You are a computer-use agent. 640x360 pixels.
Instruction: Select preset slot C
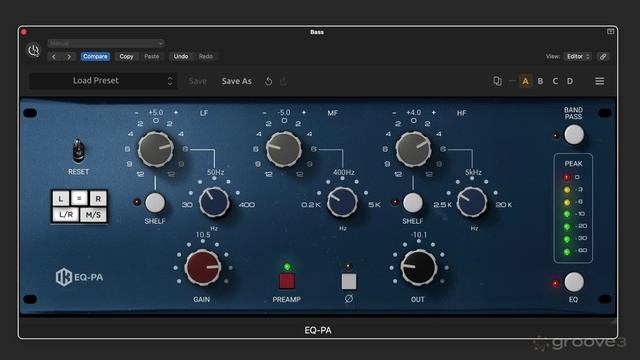click(x=555, y=81)
